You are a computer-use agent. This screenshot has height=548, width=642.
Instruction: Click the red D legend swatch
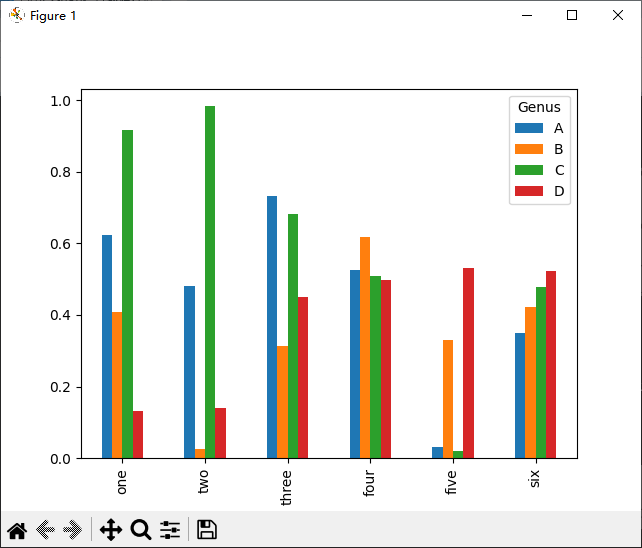[528, 191]
